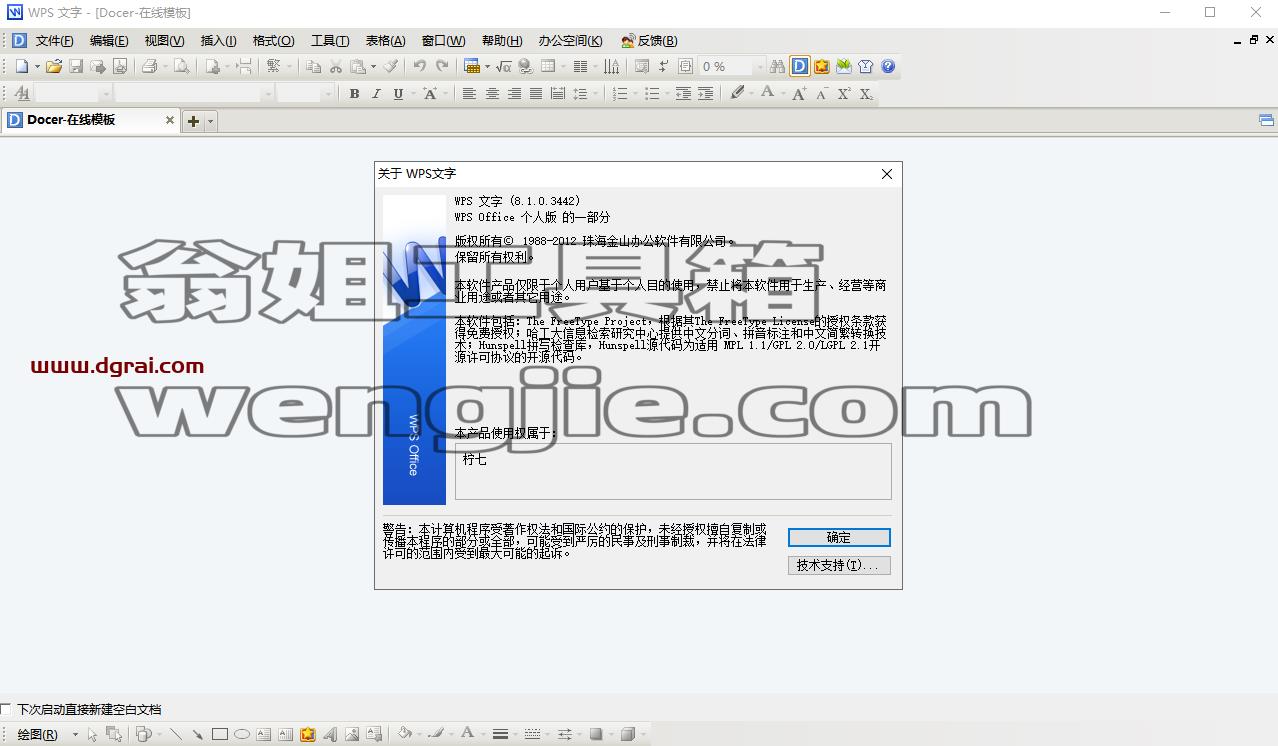Center align text

coord(492,93)
